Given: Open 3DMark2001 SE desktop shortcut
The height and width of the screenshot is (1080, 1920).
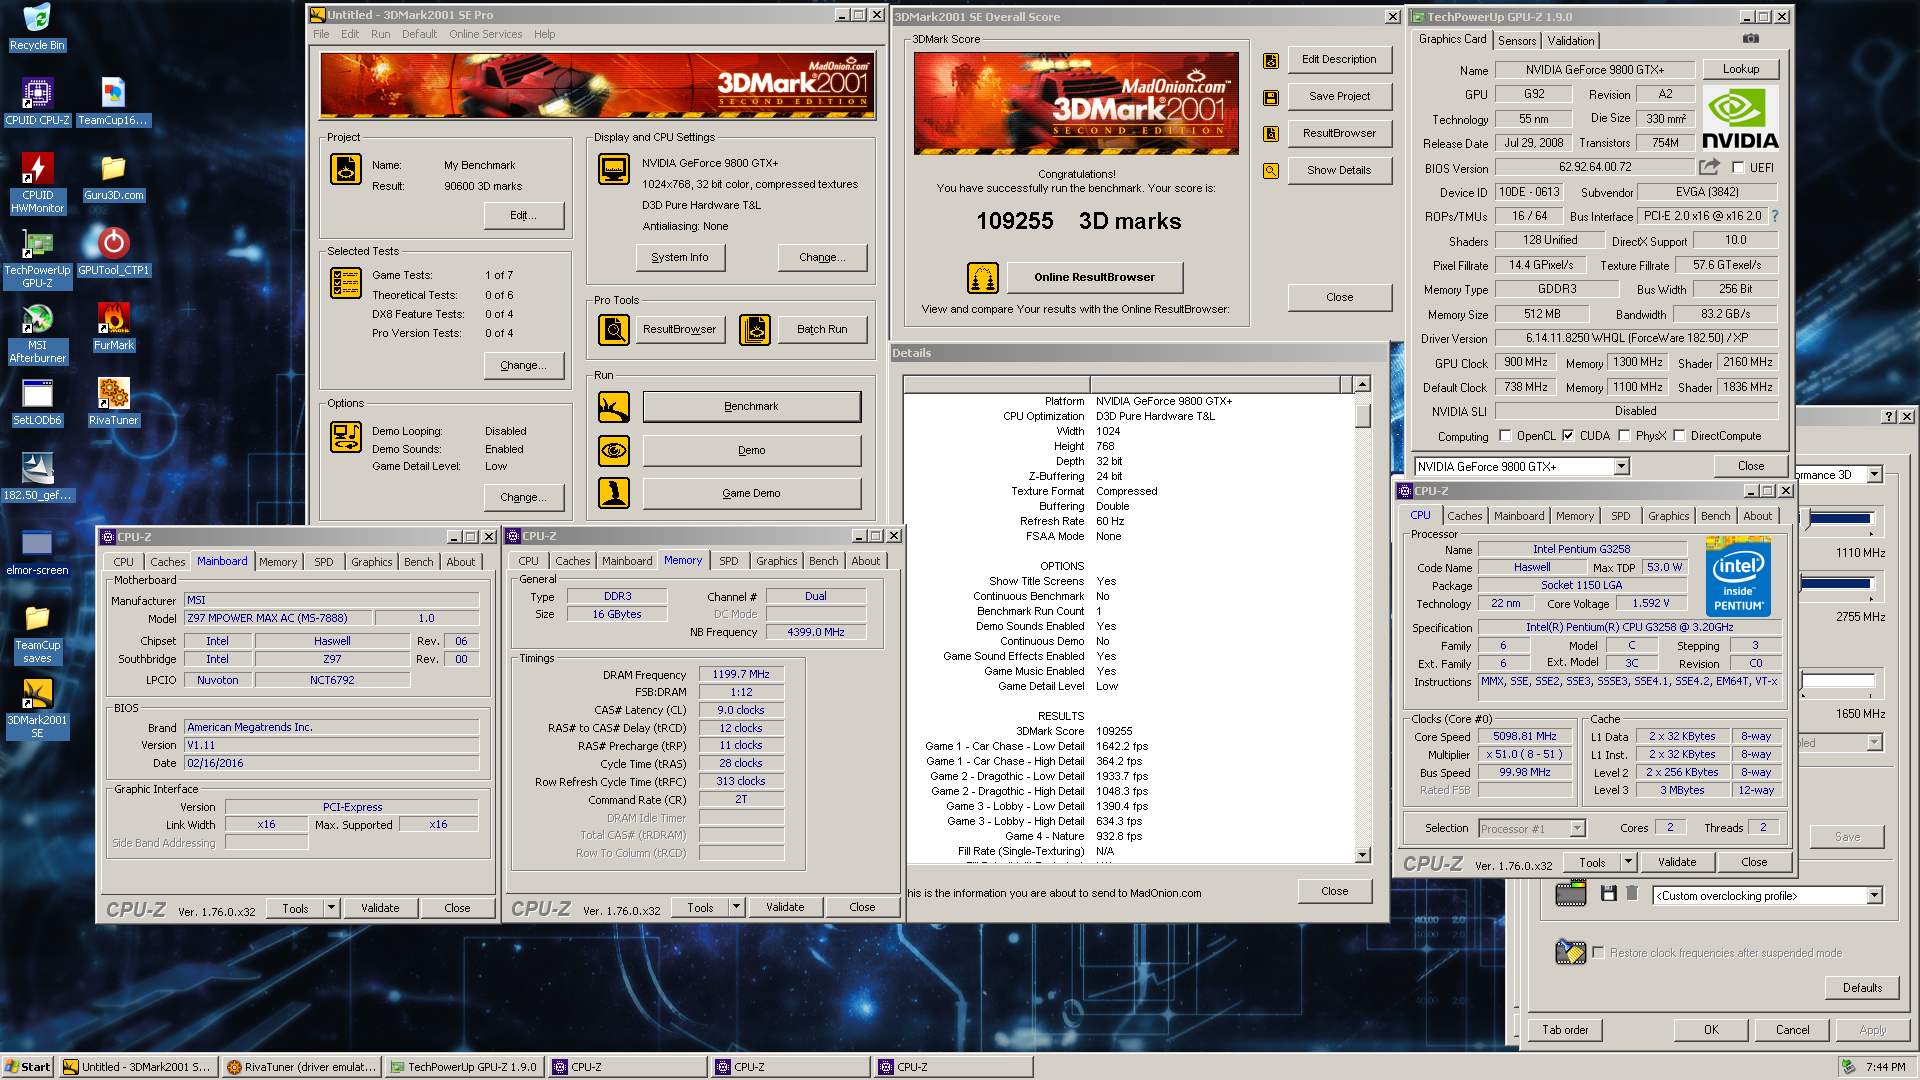Looking at the screenshot, I should 37,708.
